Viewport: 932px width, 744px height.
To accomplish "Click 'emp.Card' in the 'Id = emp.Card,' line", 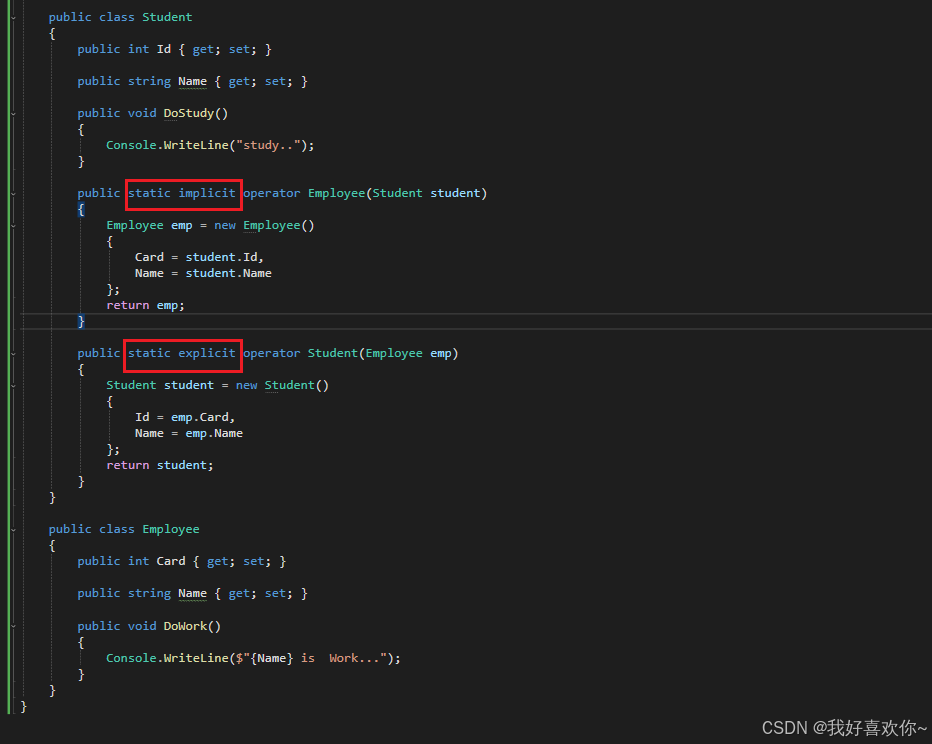I will tap(200, 417).
